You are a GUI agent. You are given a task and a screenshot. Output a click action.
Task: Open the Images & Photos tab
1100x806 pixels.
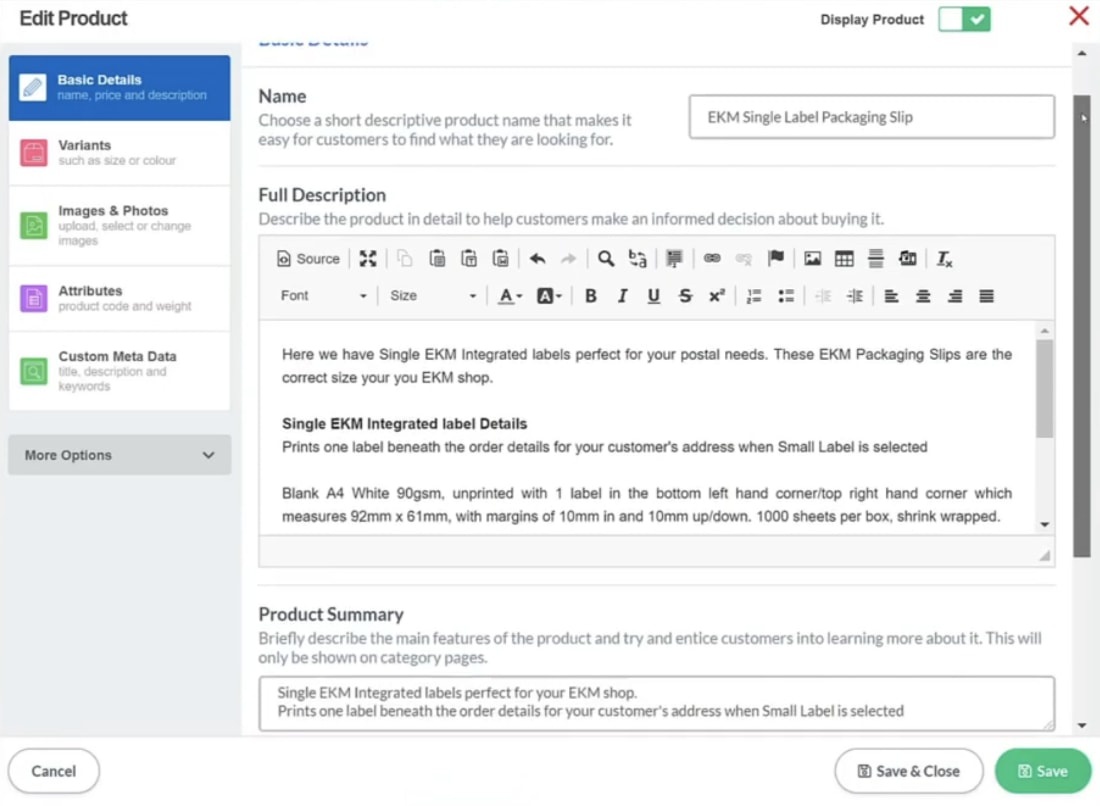pos(119,225)
